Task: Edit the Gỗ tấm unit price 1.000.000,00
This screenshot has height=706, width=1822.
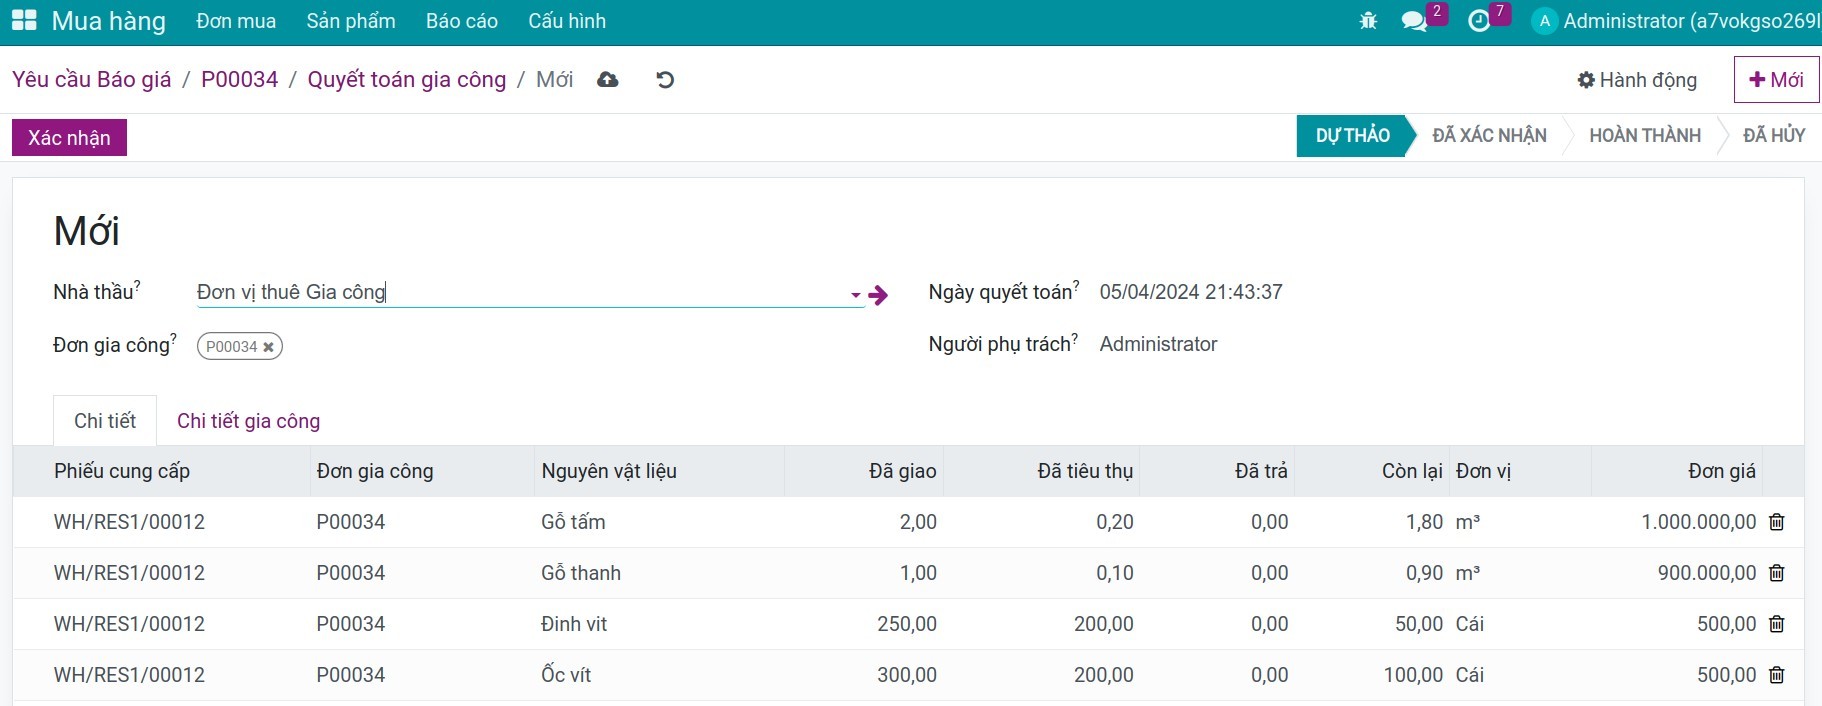Action: coord(1699,522)
